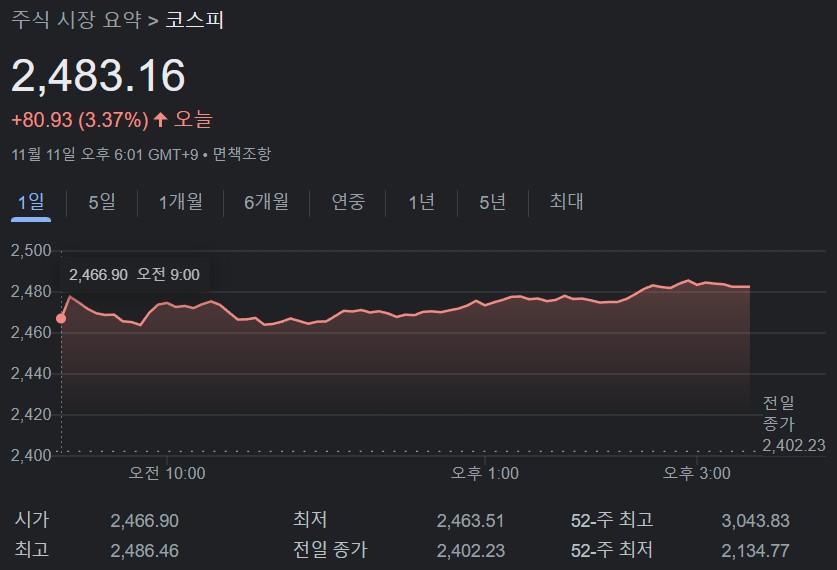Click the 시가 value 2,466.90
The width and height of the screenshot is (837, 570).
click(x=145, y=521)
